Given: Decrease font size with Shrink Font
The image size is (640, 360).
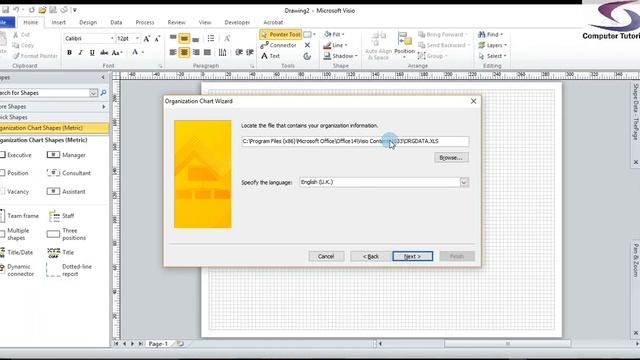Looking at the screenshot, I should coord(158,38).
